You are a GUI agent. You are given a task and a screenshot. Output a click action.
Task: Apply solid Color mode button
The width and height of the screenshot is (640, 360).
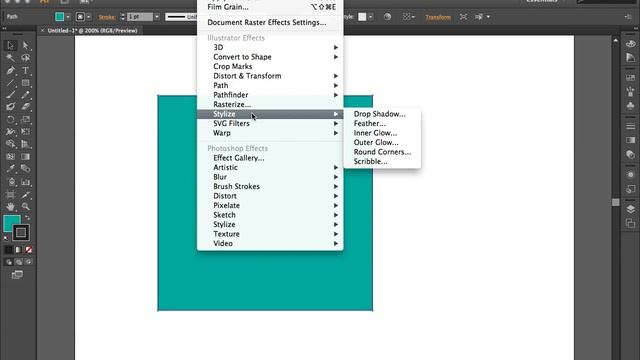8,249
